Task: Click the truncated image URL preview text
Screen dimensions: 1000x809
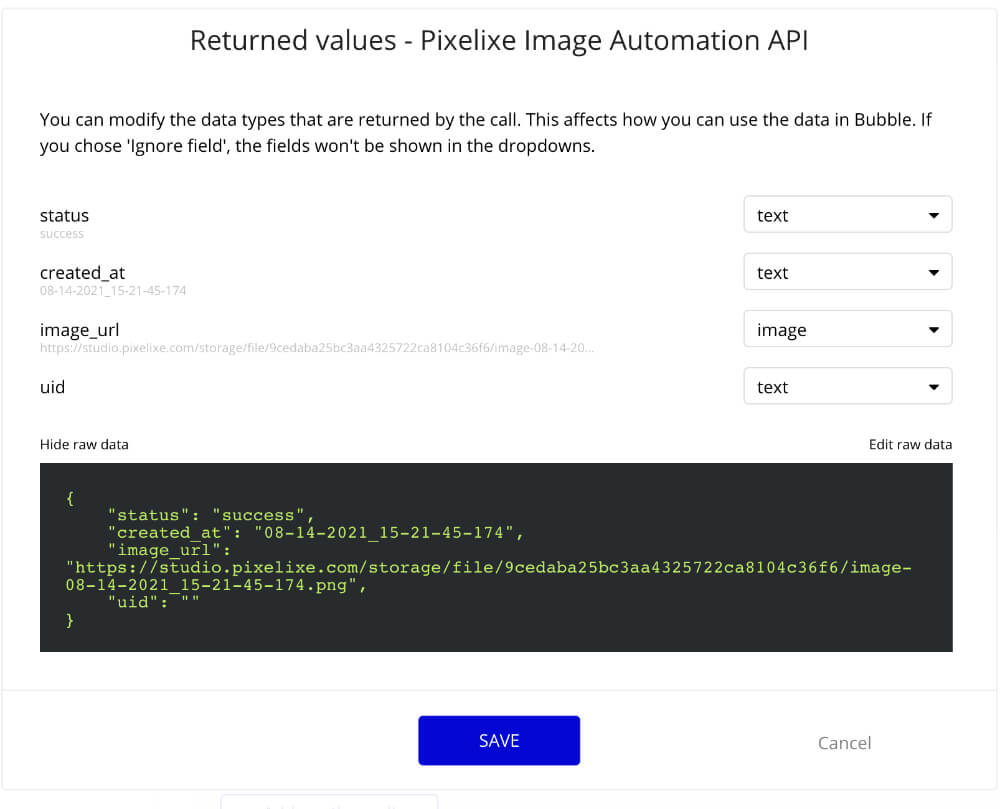Action: pyautogui.click(x=319, y=348)
